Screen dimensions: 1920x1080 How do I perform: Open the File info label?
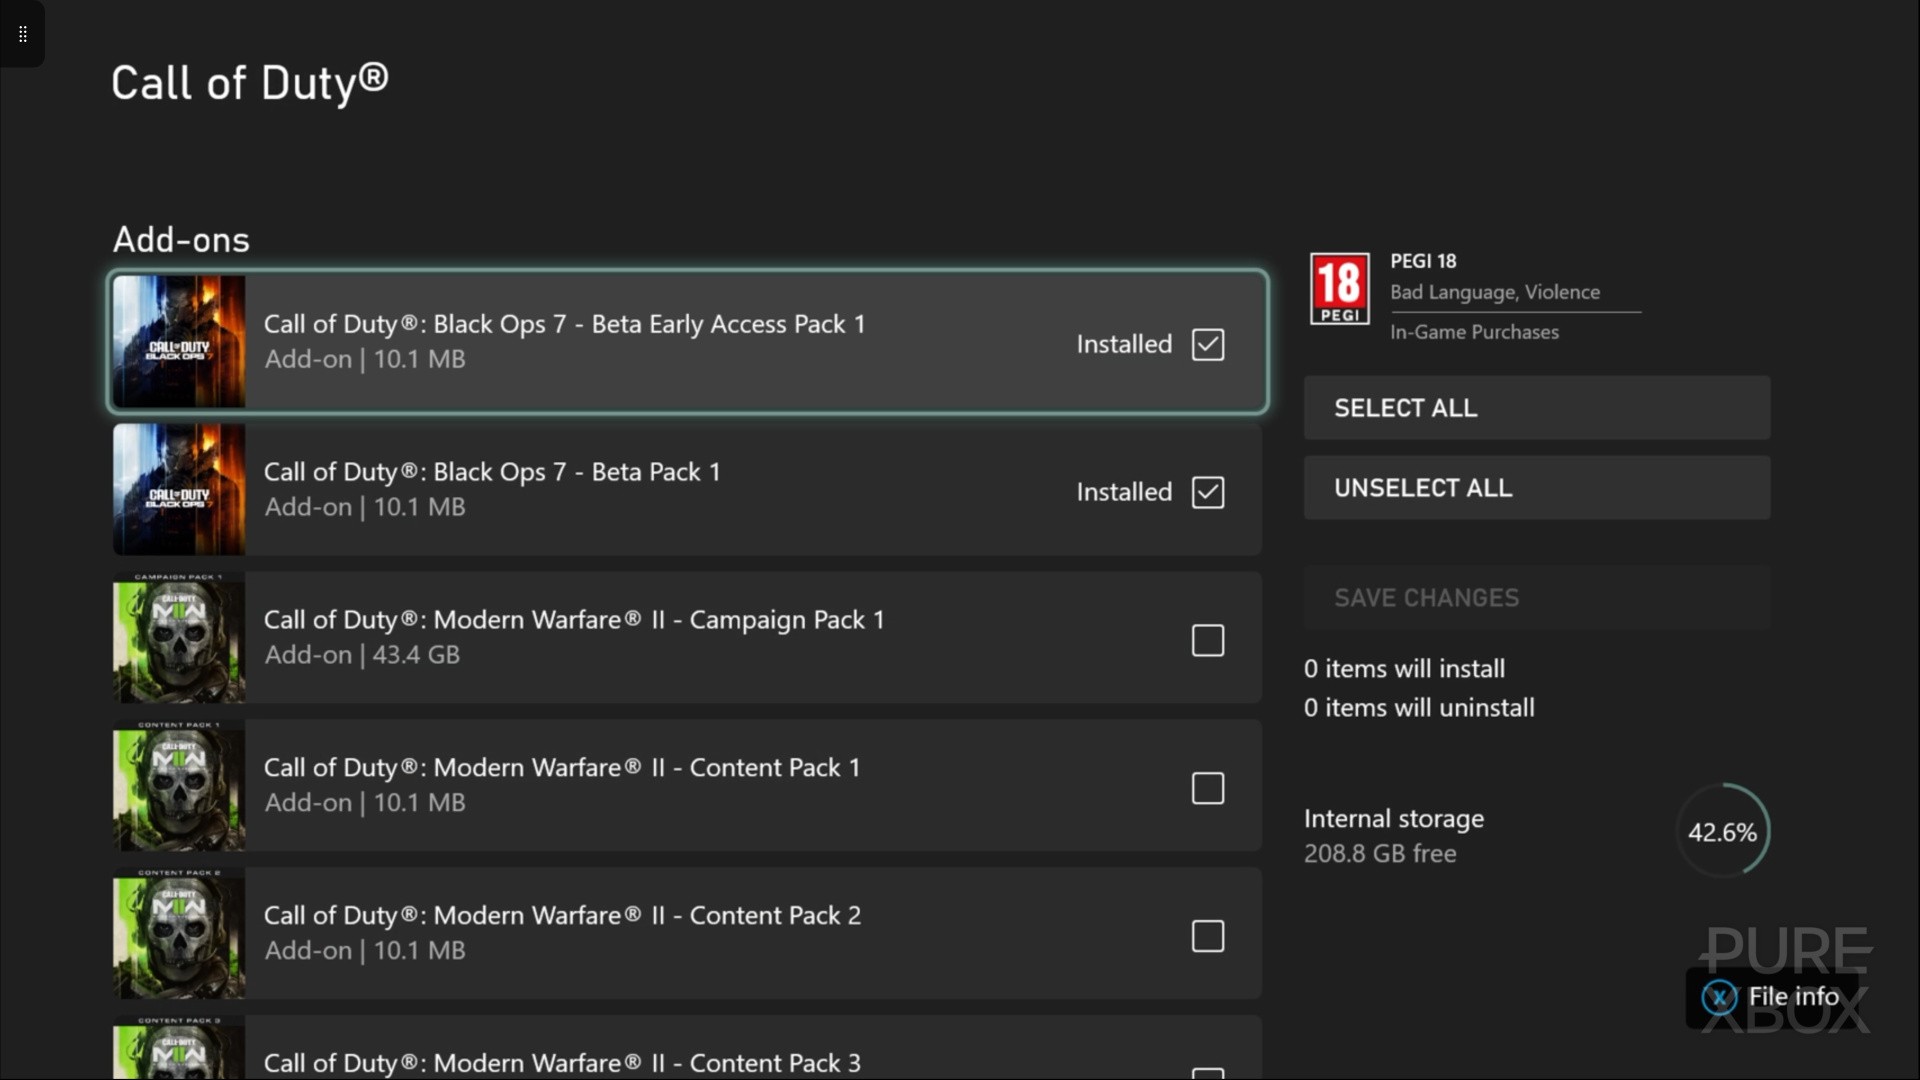pyautogui.click(x=1792, y=997)
